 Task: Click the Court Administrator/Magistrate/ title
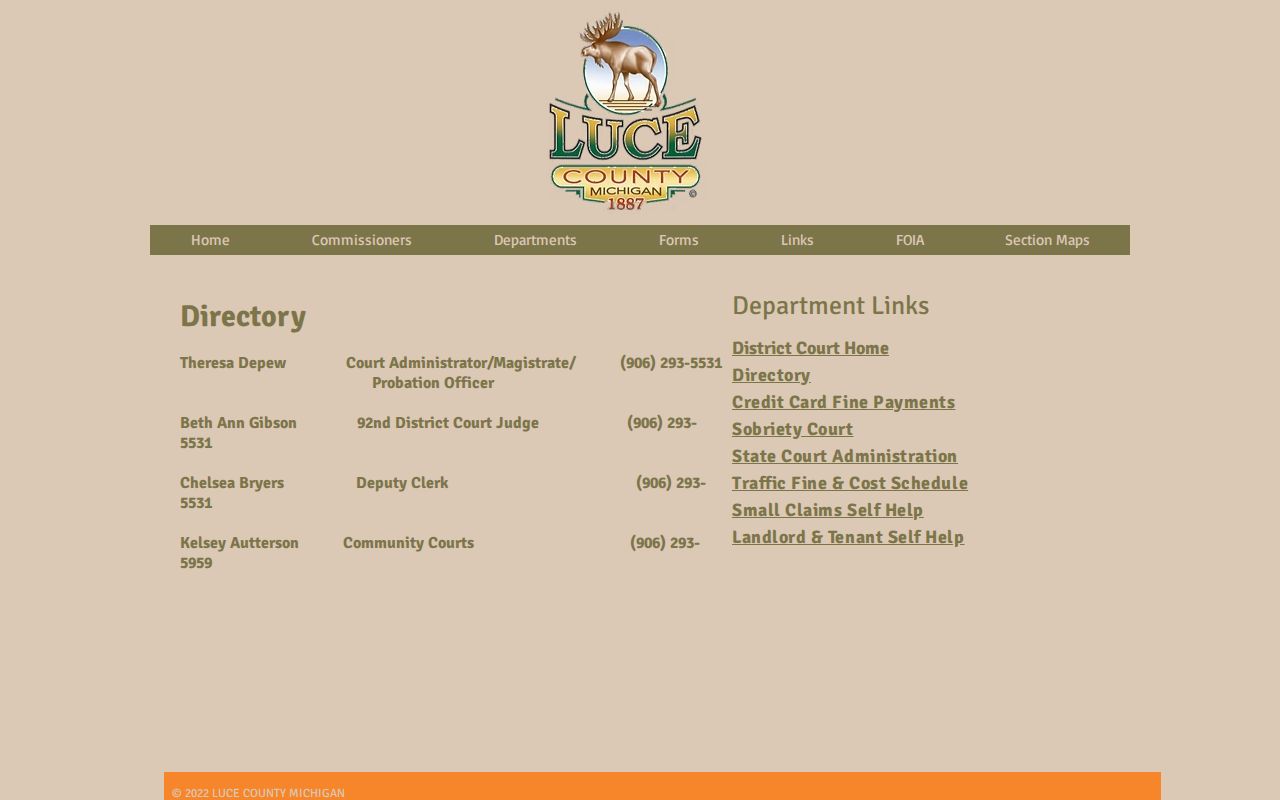pyautogui.click(x=461, y=363)
